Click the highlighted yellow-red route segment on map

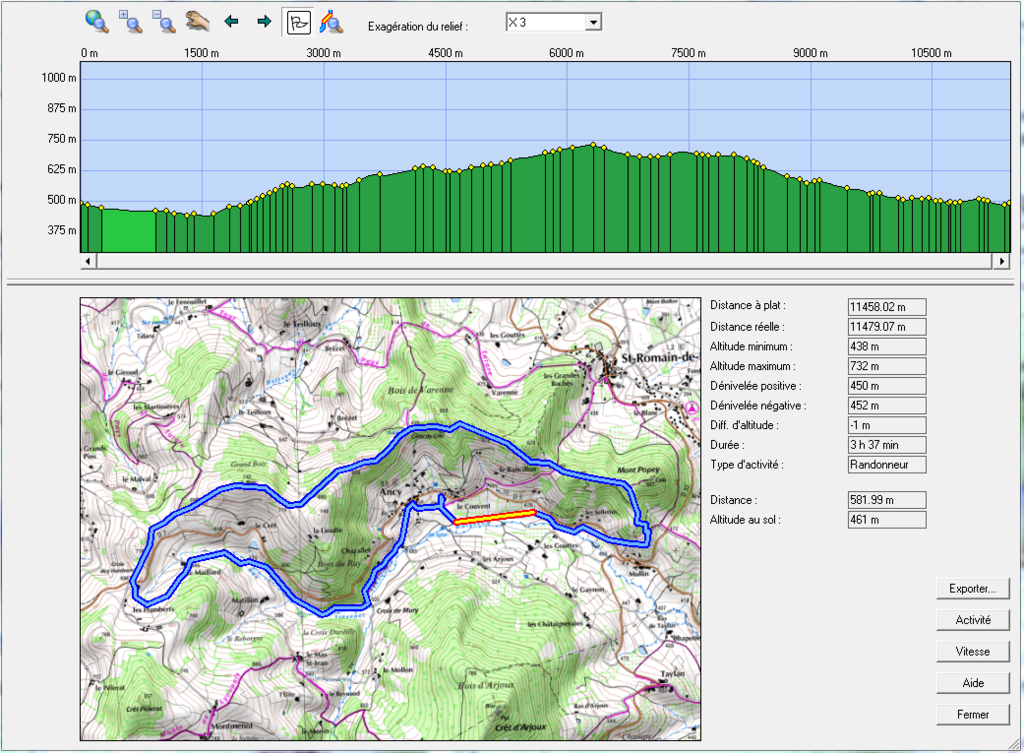point(494,516)
